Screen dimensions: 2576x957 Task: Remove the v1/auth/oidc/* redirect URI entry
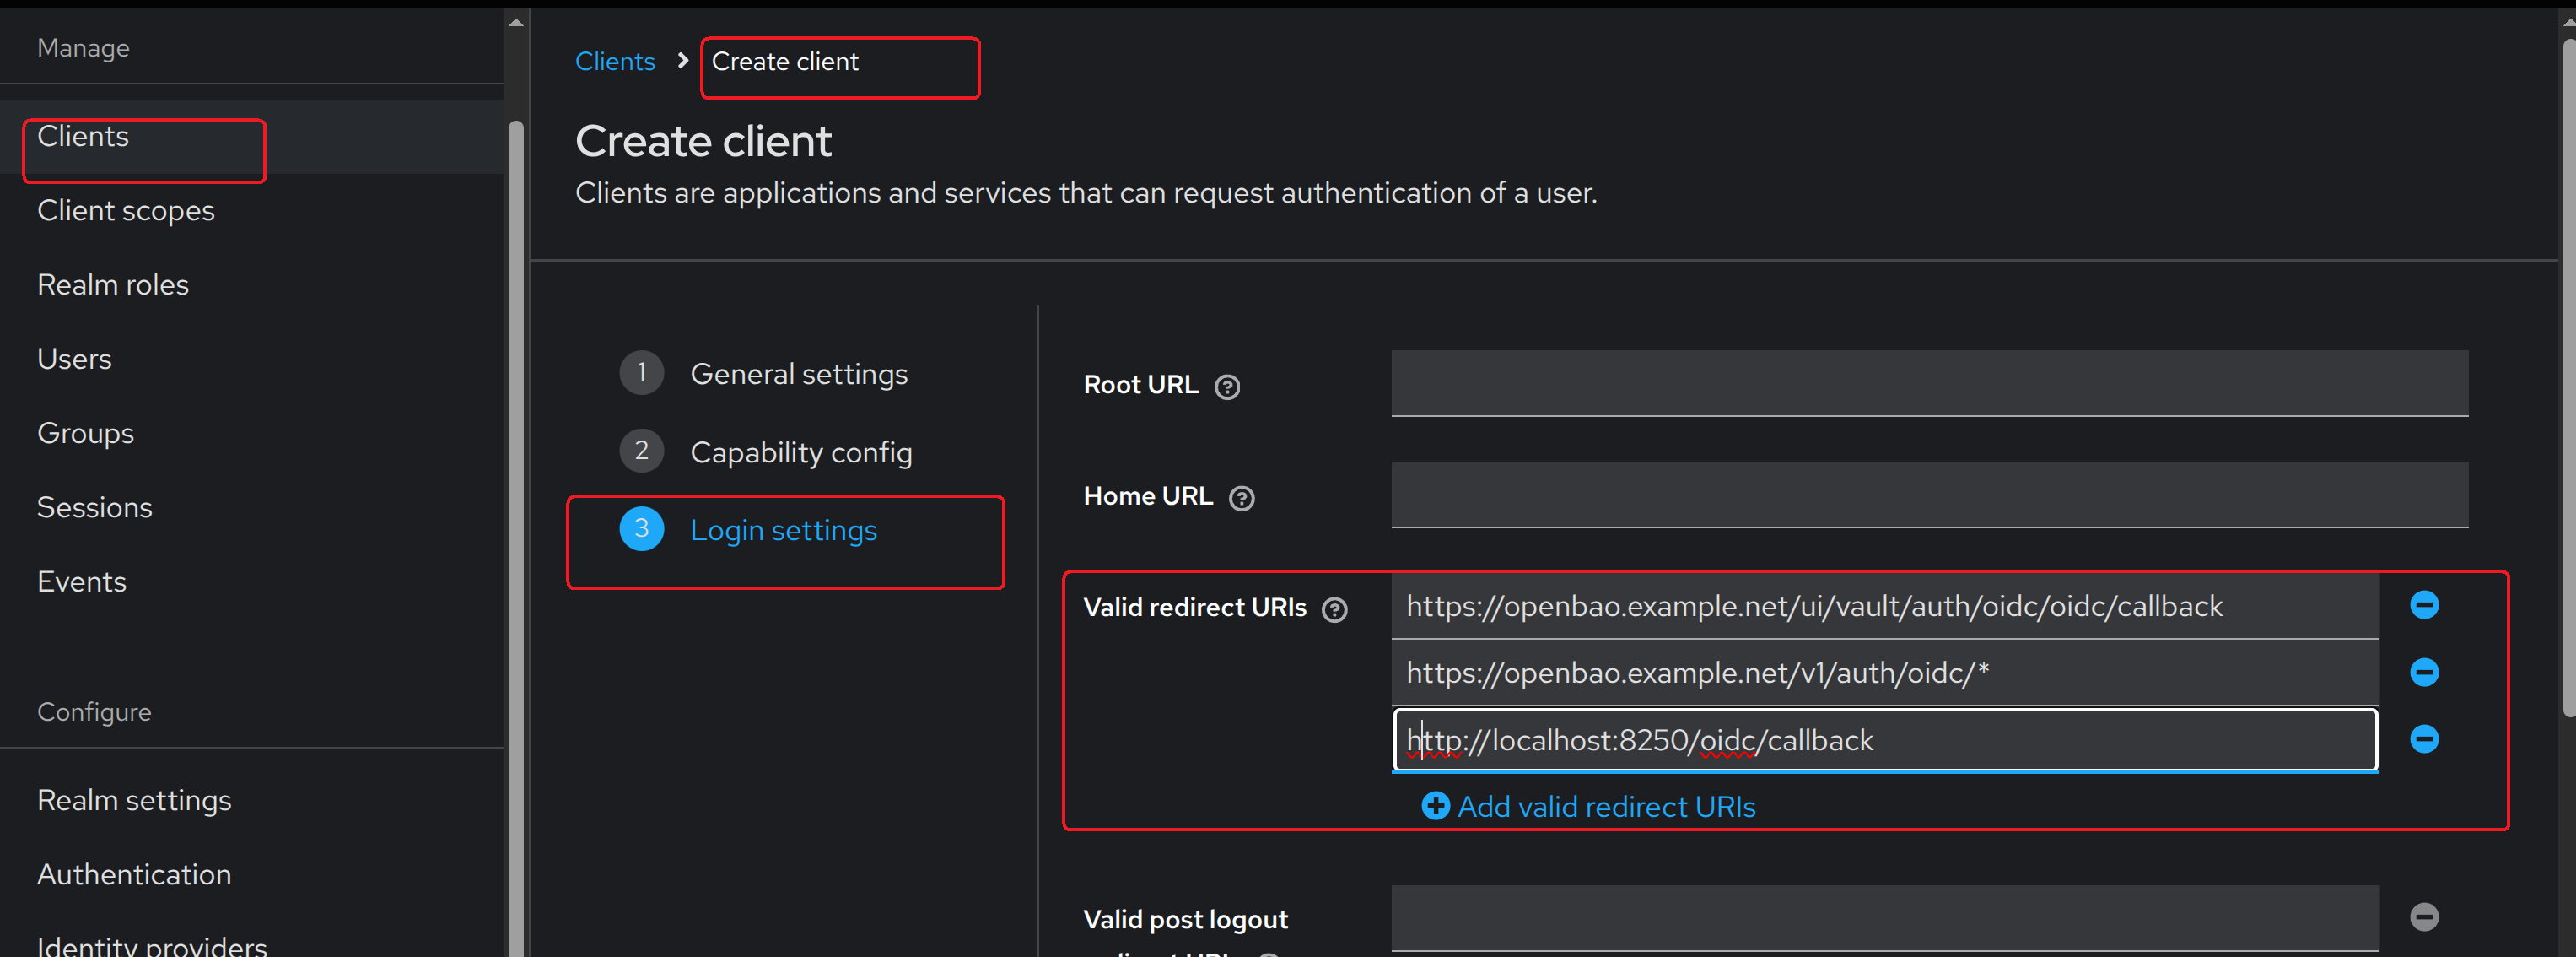tap(2423, 672)
